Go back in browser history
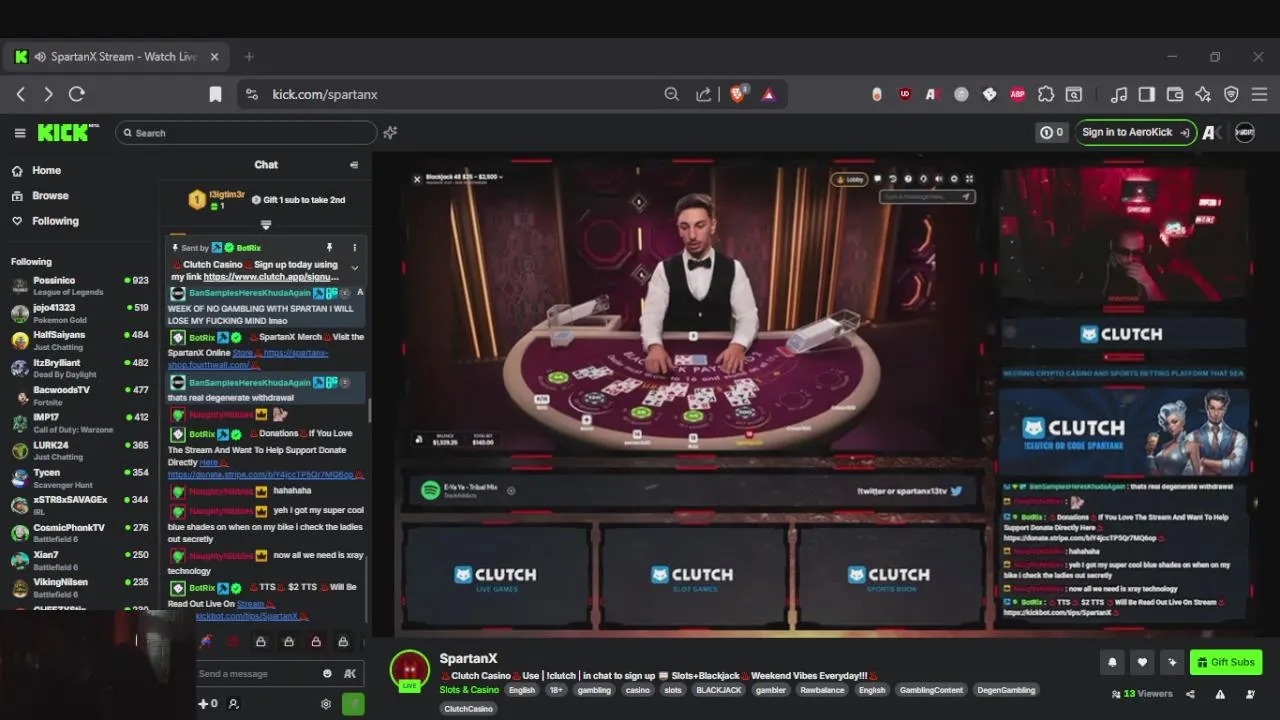Screen dimensions: 1280x720 coord(21,94)
